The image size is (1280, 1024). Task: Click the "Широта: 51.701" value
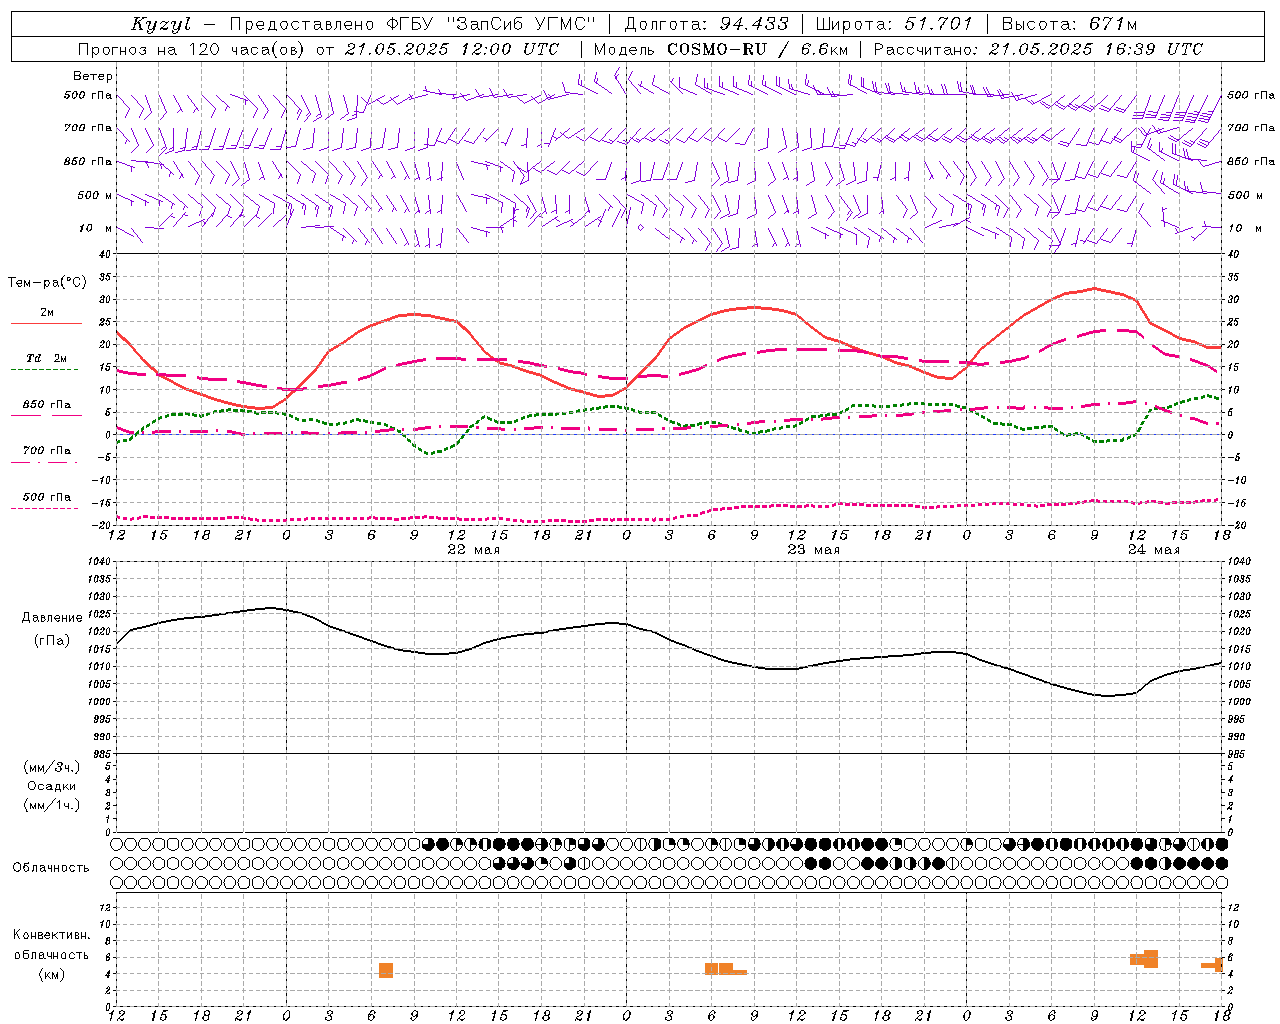coord(894,24)
